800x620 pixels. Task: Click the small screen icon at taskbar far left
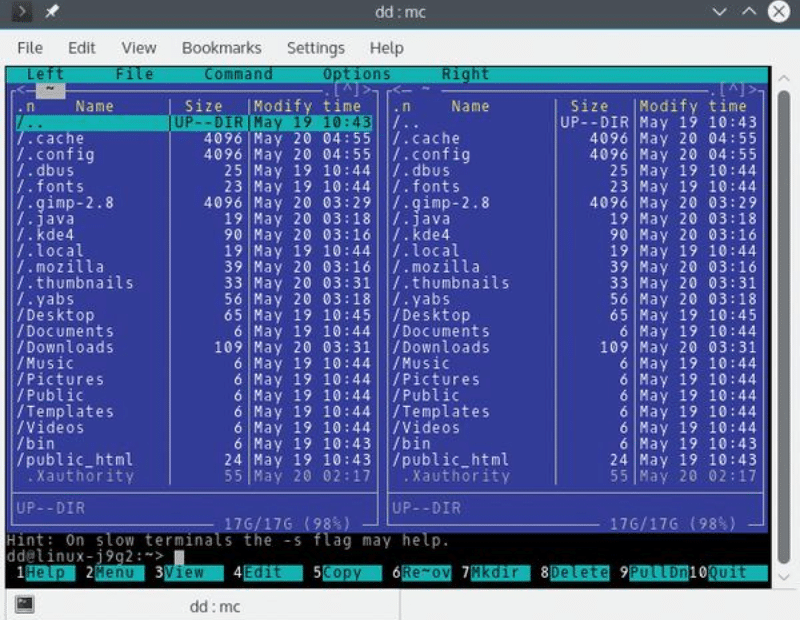pyautogui.click(x=24, y=605)
